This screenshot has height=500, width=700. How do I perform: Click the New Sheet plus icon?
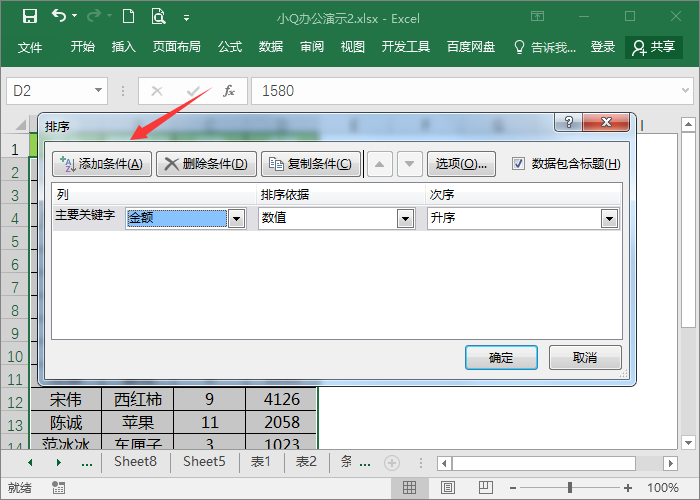tap(392, 463)
